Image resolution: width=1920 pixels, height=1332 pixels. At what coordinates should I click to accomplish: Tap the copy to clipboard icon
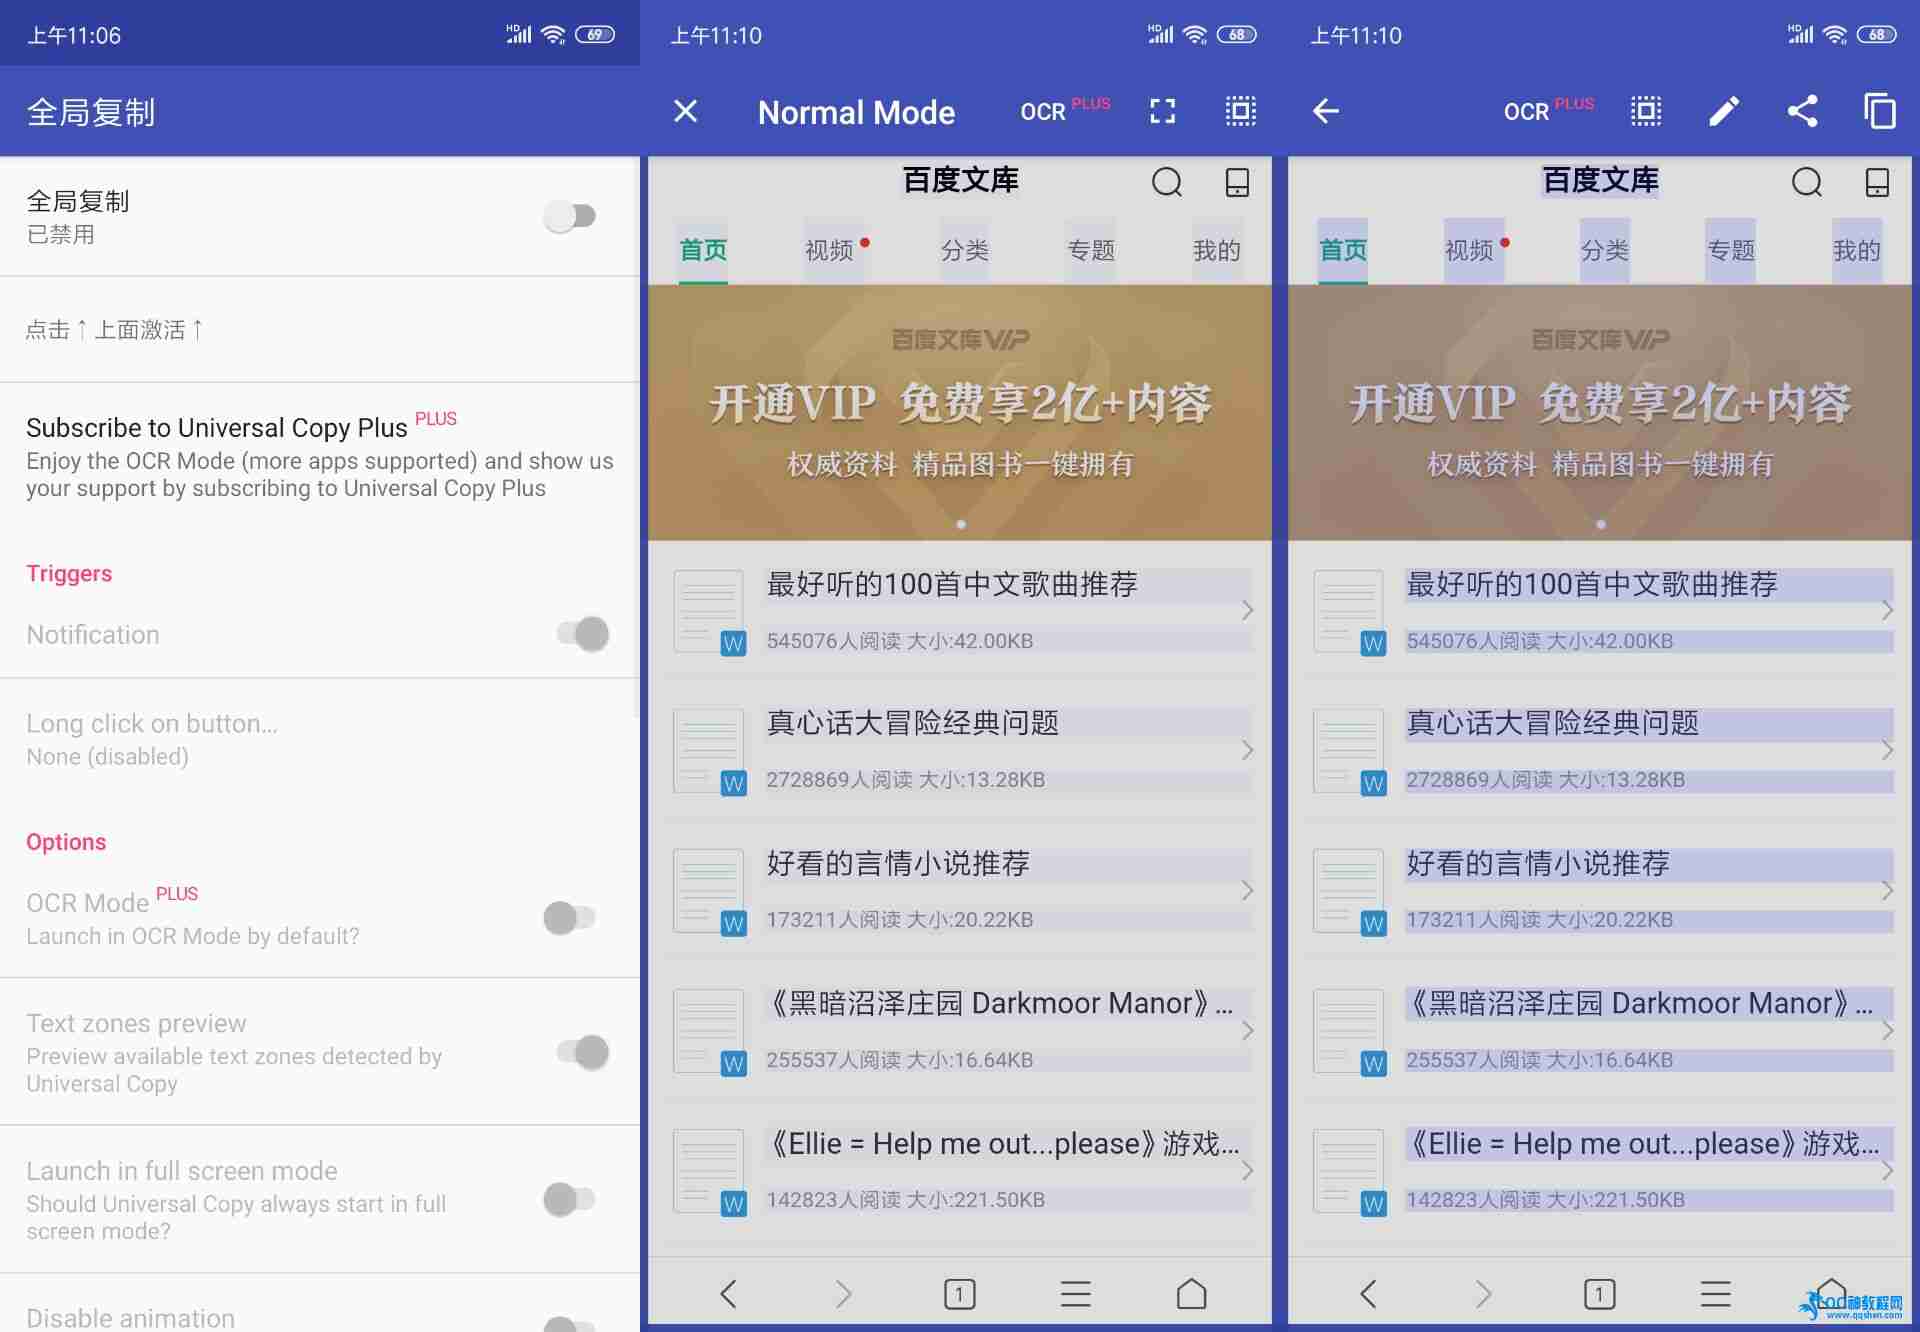coord(1880,111)
